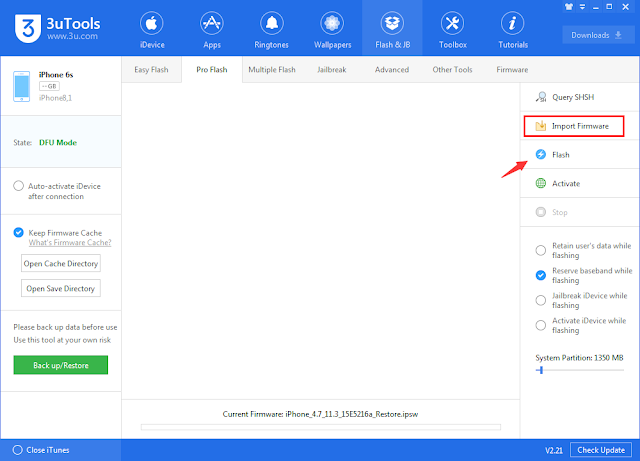Click the Stop circle icon
This screenshot has height=461, width=640.
coord(541,212)
